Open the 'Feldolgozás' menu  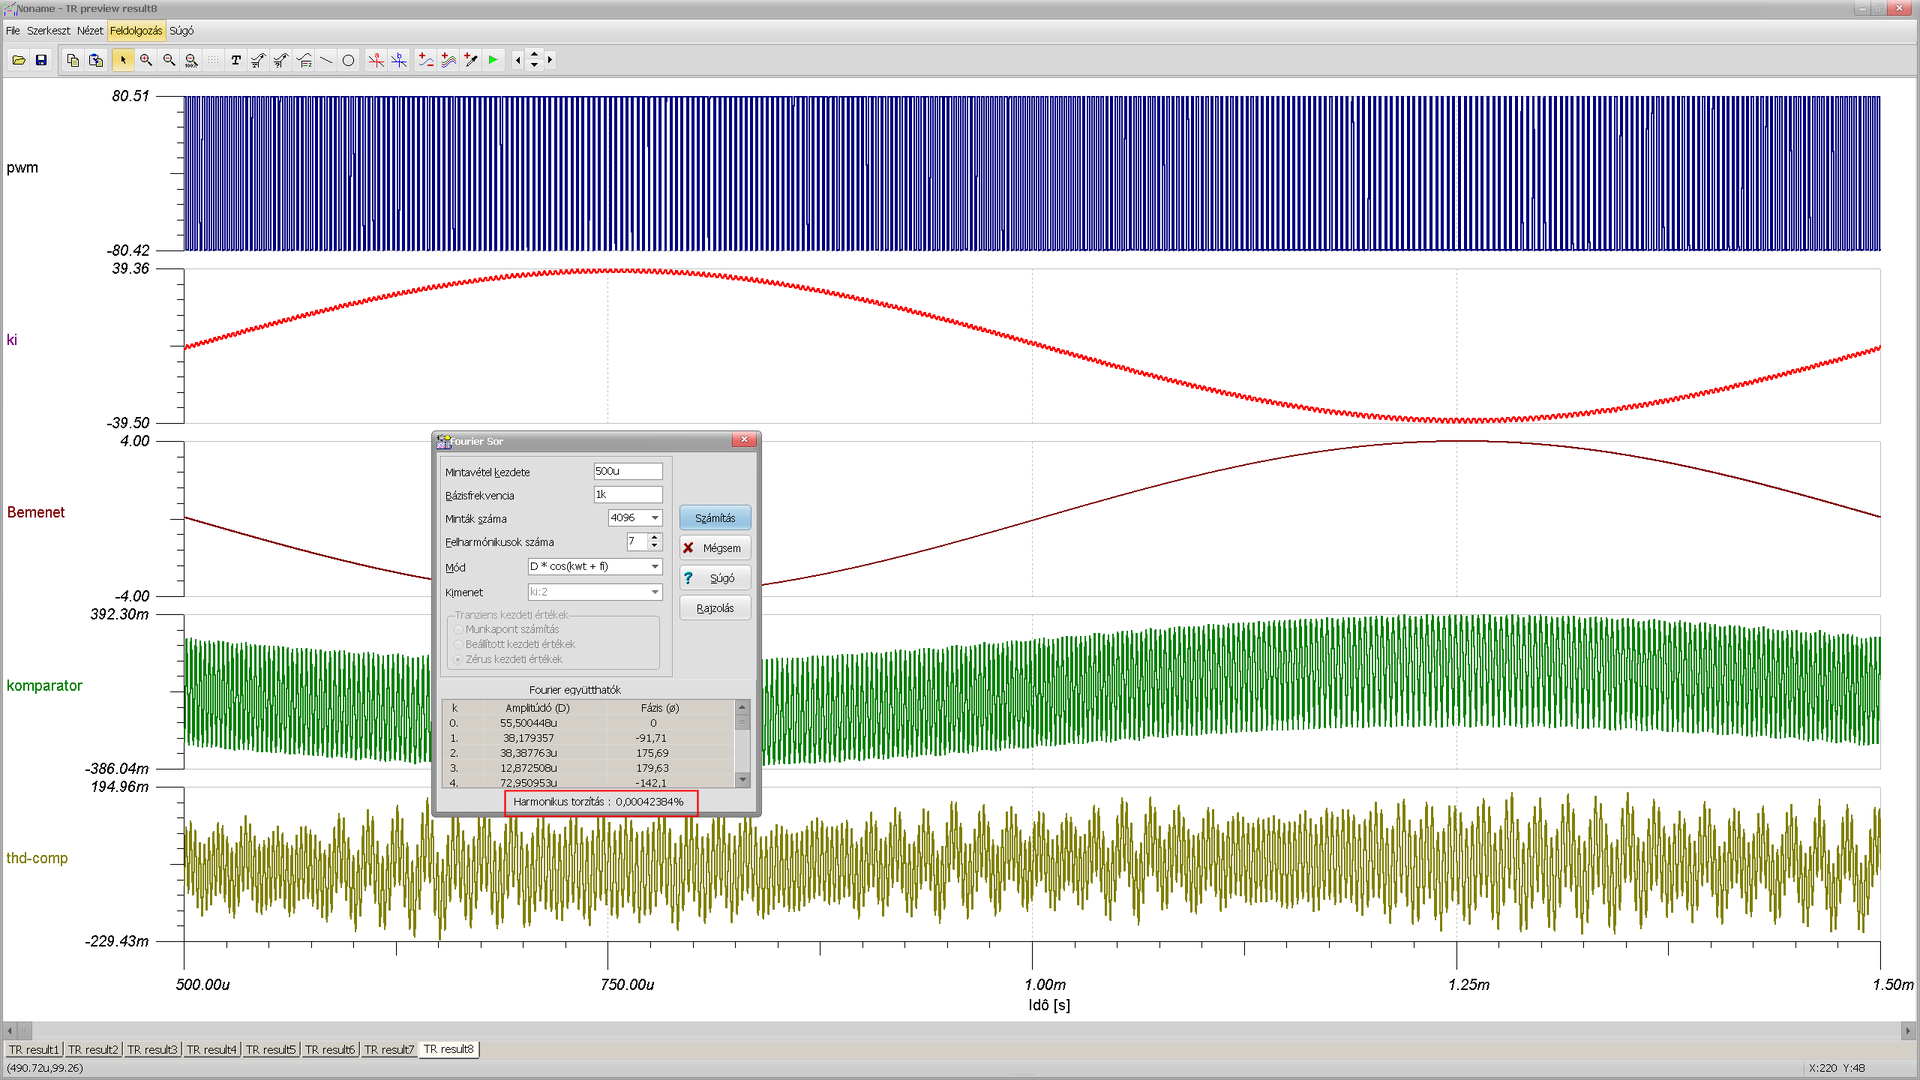click(x=136, y=31)
